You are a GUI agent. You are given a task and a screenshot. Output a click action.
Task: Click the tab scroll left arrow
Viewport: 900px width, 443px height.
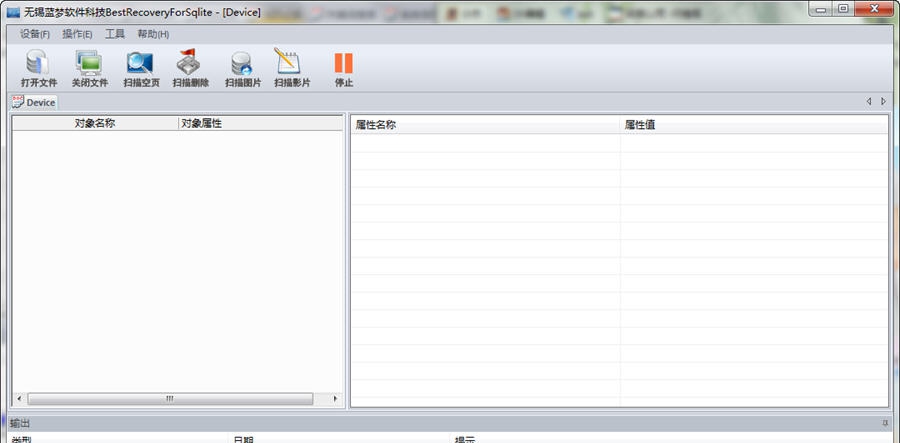click(x=868, y=101)
